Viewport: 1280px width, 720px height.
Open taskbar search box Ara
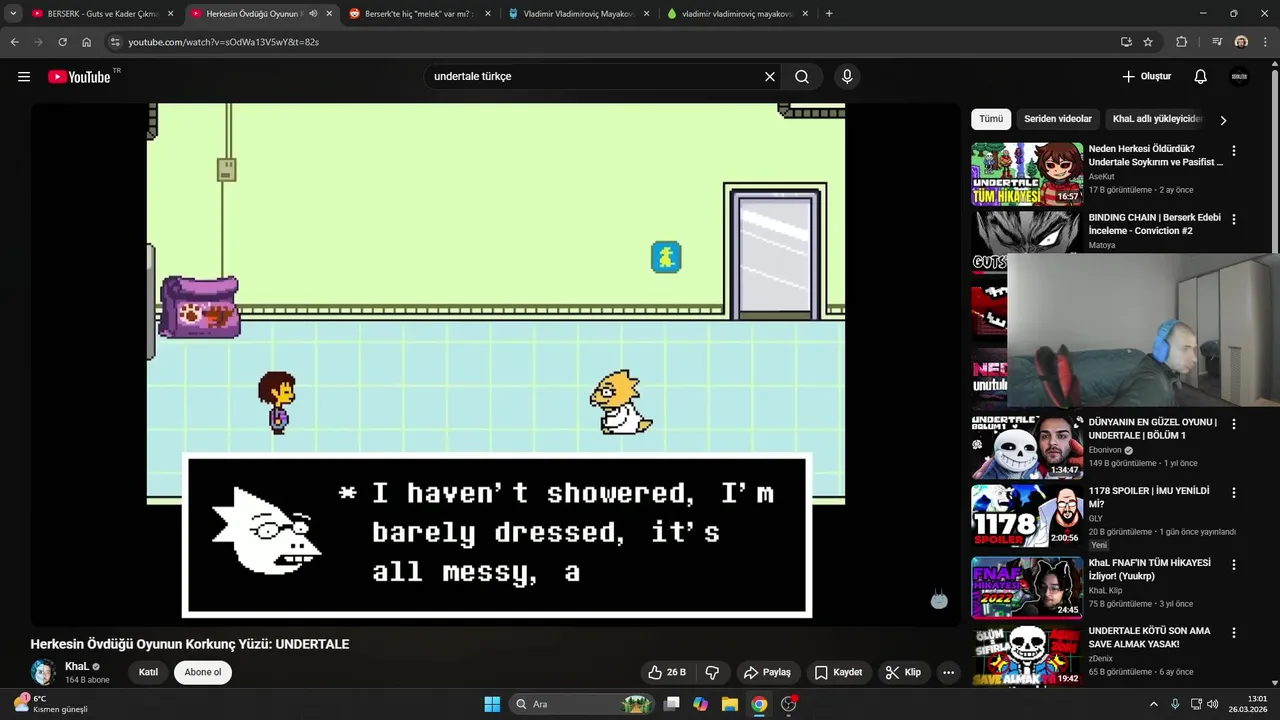point(582,704)
